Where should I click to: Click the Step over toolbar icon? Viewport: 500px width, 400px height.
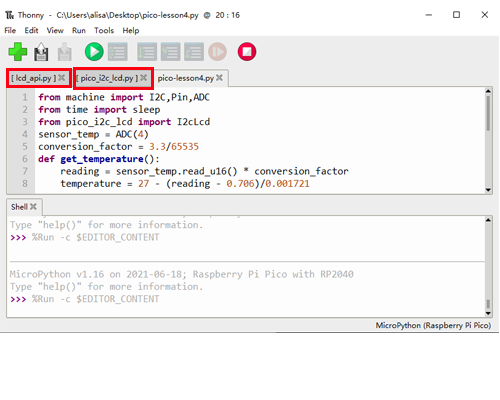(147, 52)
